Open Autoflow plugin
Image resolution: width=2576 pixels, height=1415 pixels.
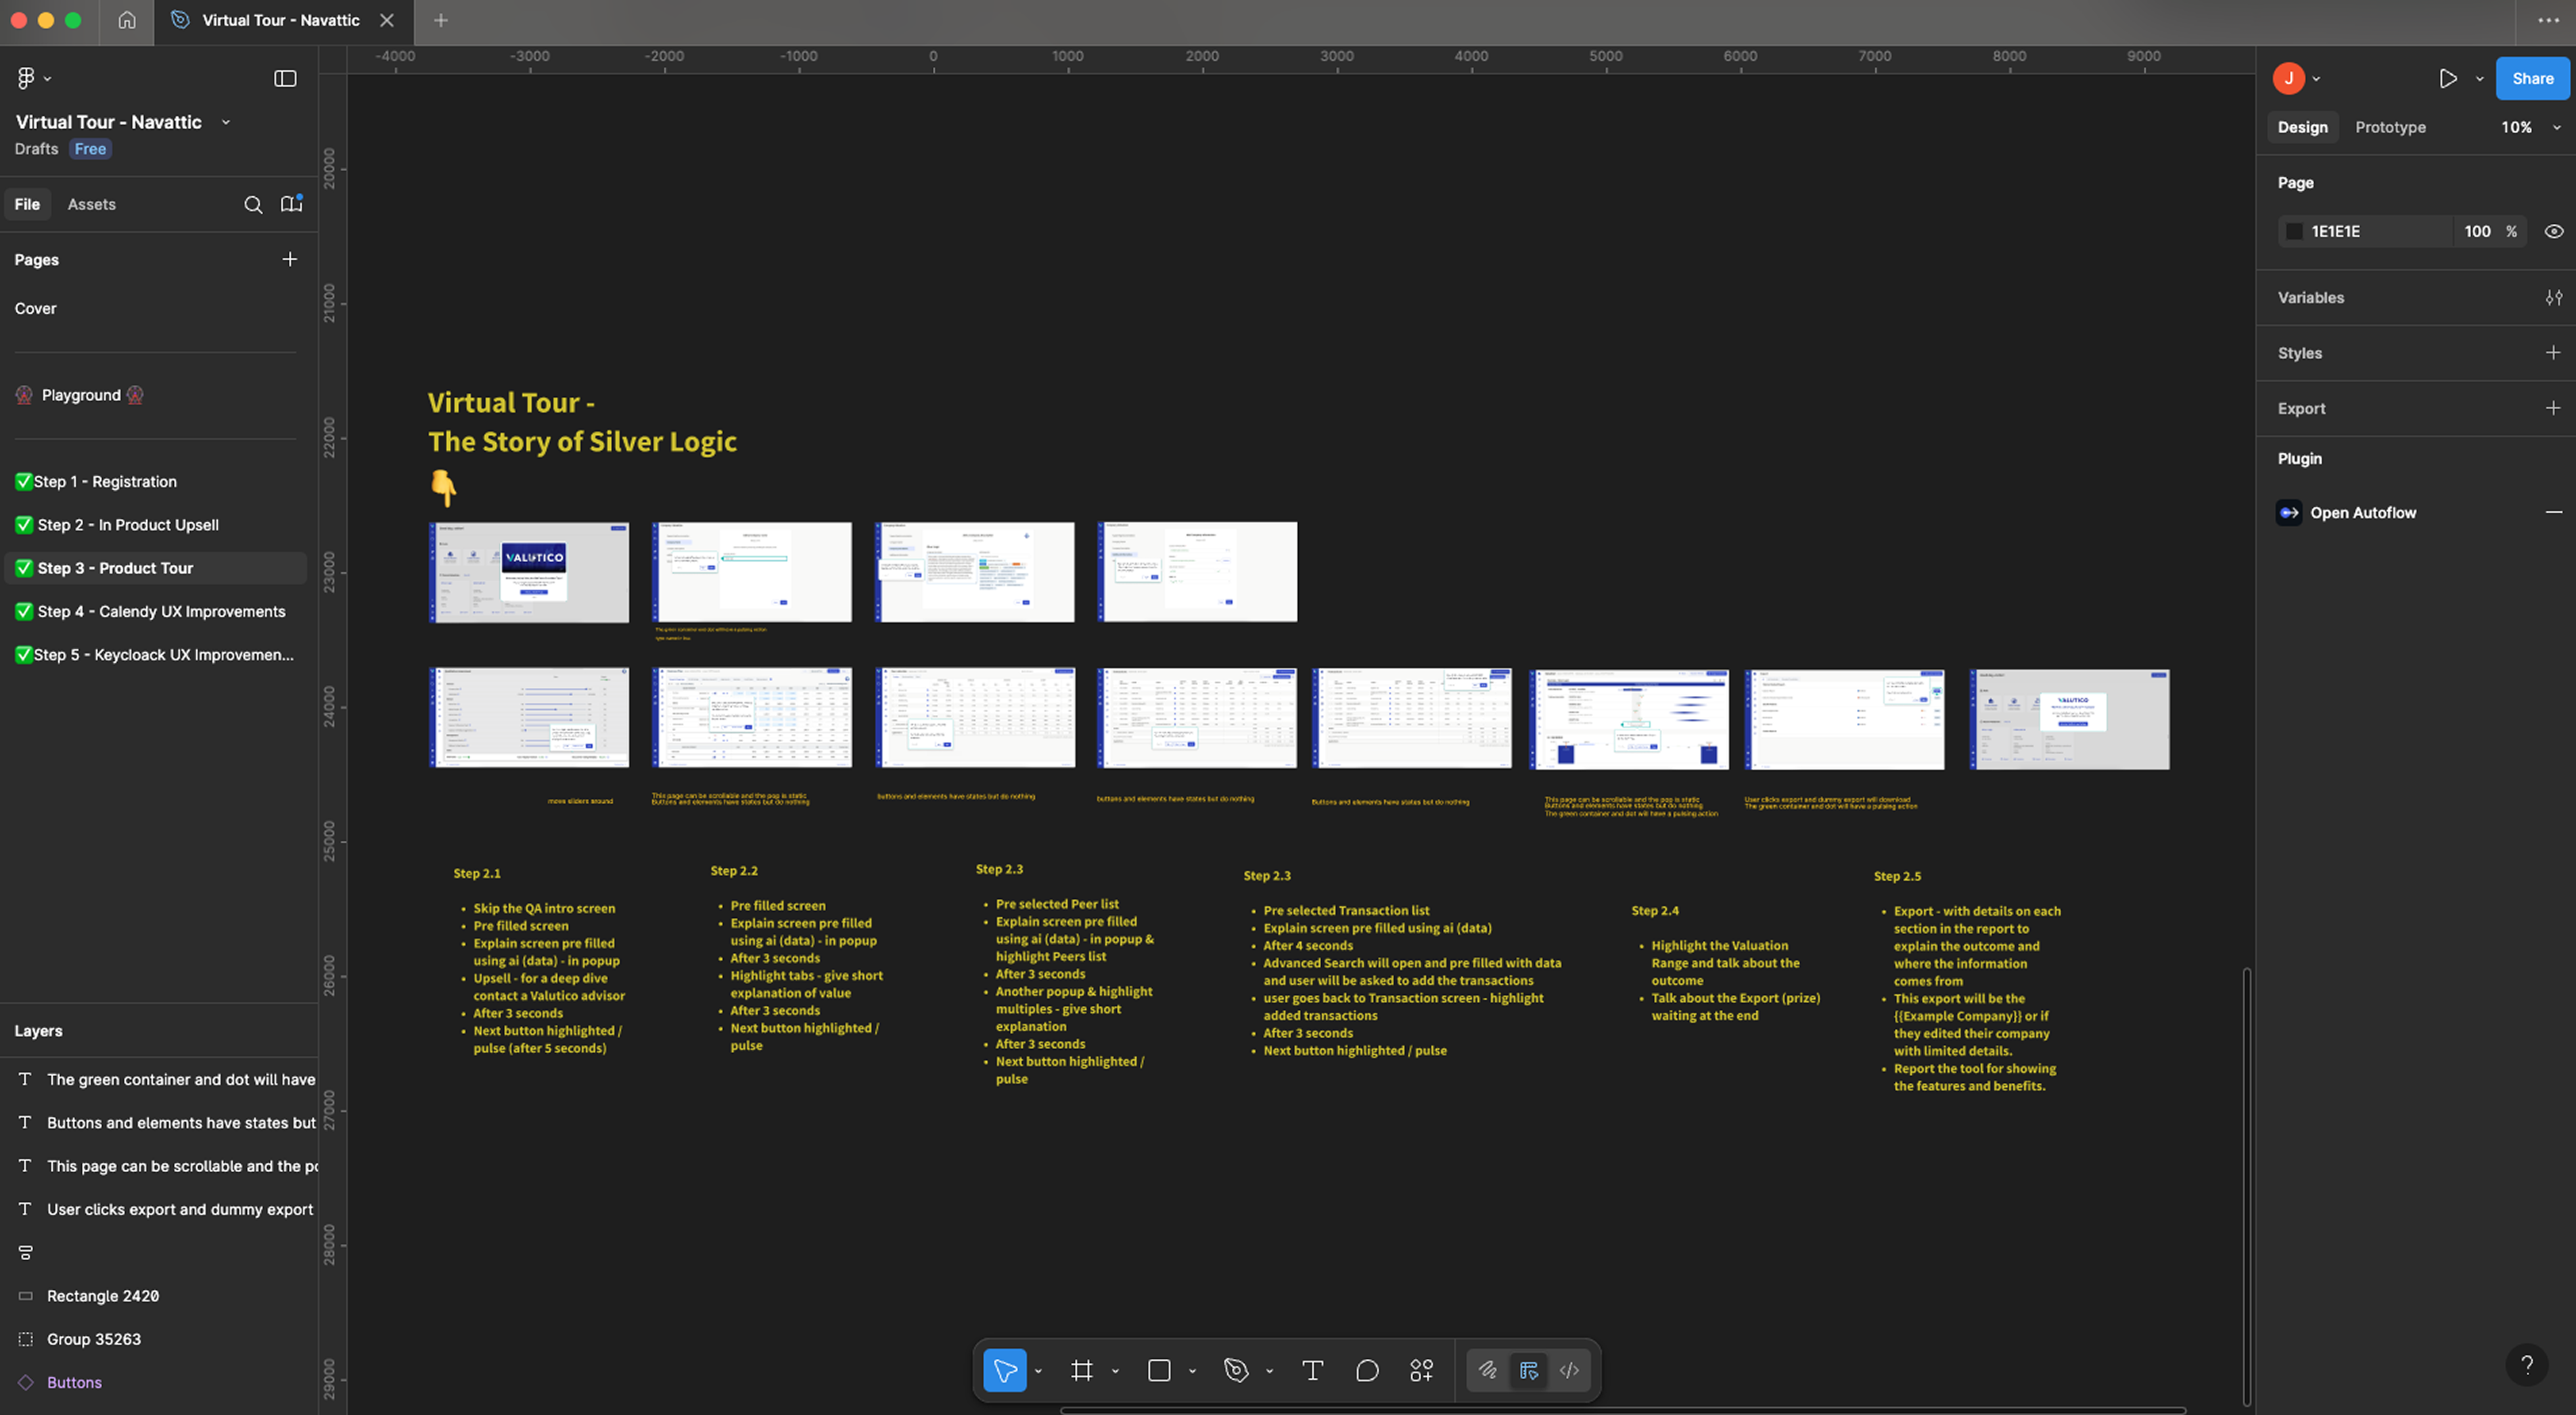pos(2363,512)
